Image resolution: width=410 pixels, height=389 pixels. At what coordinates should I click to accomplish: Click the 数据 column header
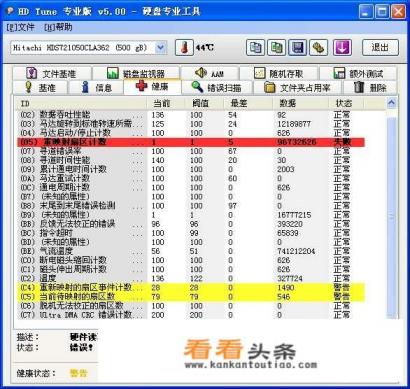pos(300,103)
